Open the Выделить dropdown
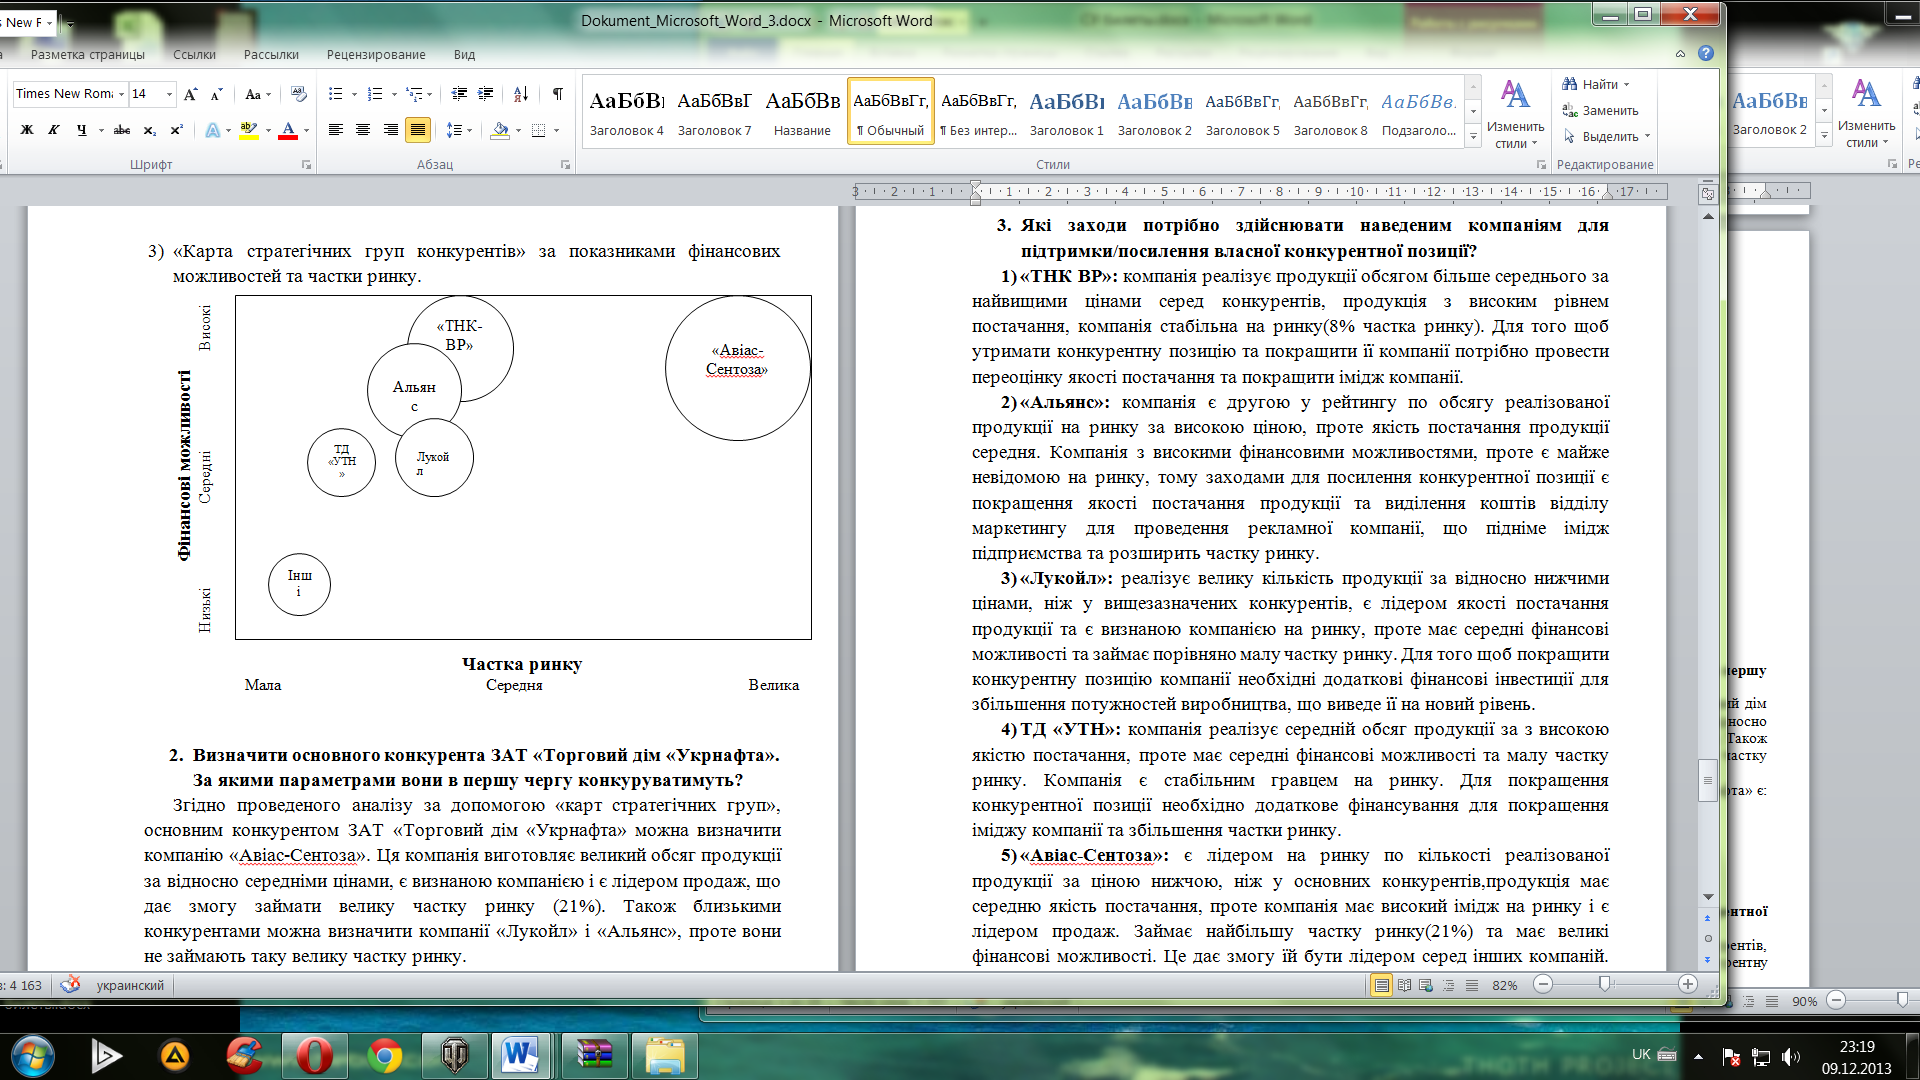1920x1080 pixels. pos(1608,136)
